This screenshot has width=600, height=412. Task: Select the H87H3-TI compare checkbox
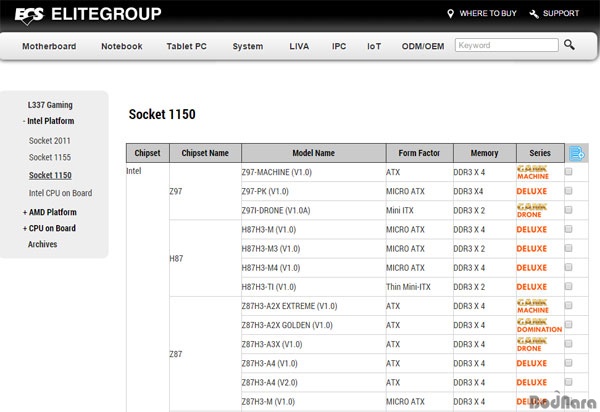[569, 286]
